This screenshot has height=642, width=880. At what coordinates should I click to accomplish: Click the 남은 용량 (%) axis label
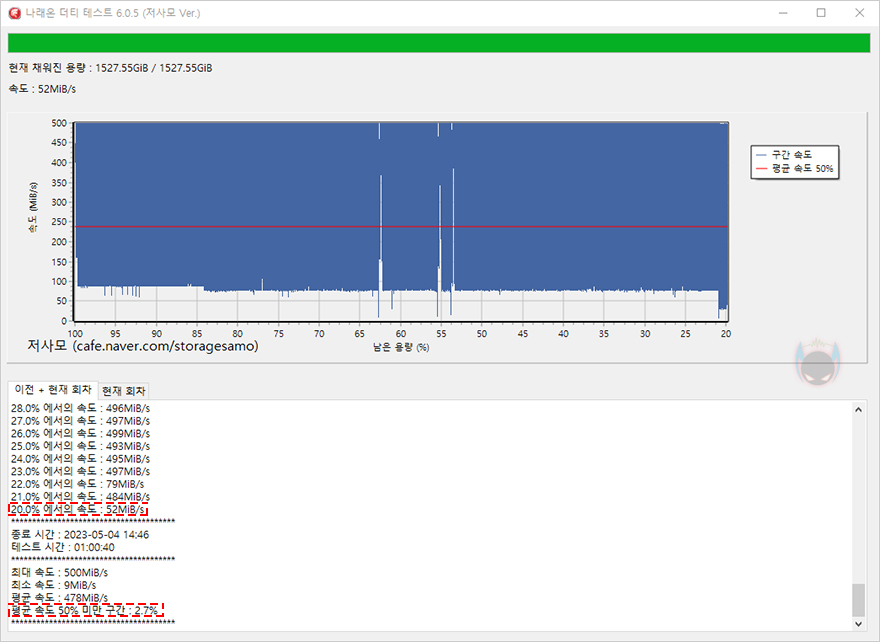tap(401, 347)
